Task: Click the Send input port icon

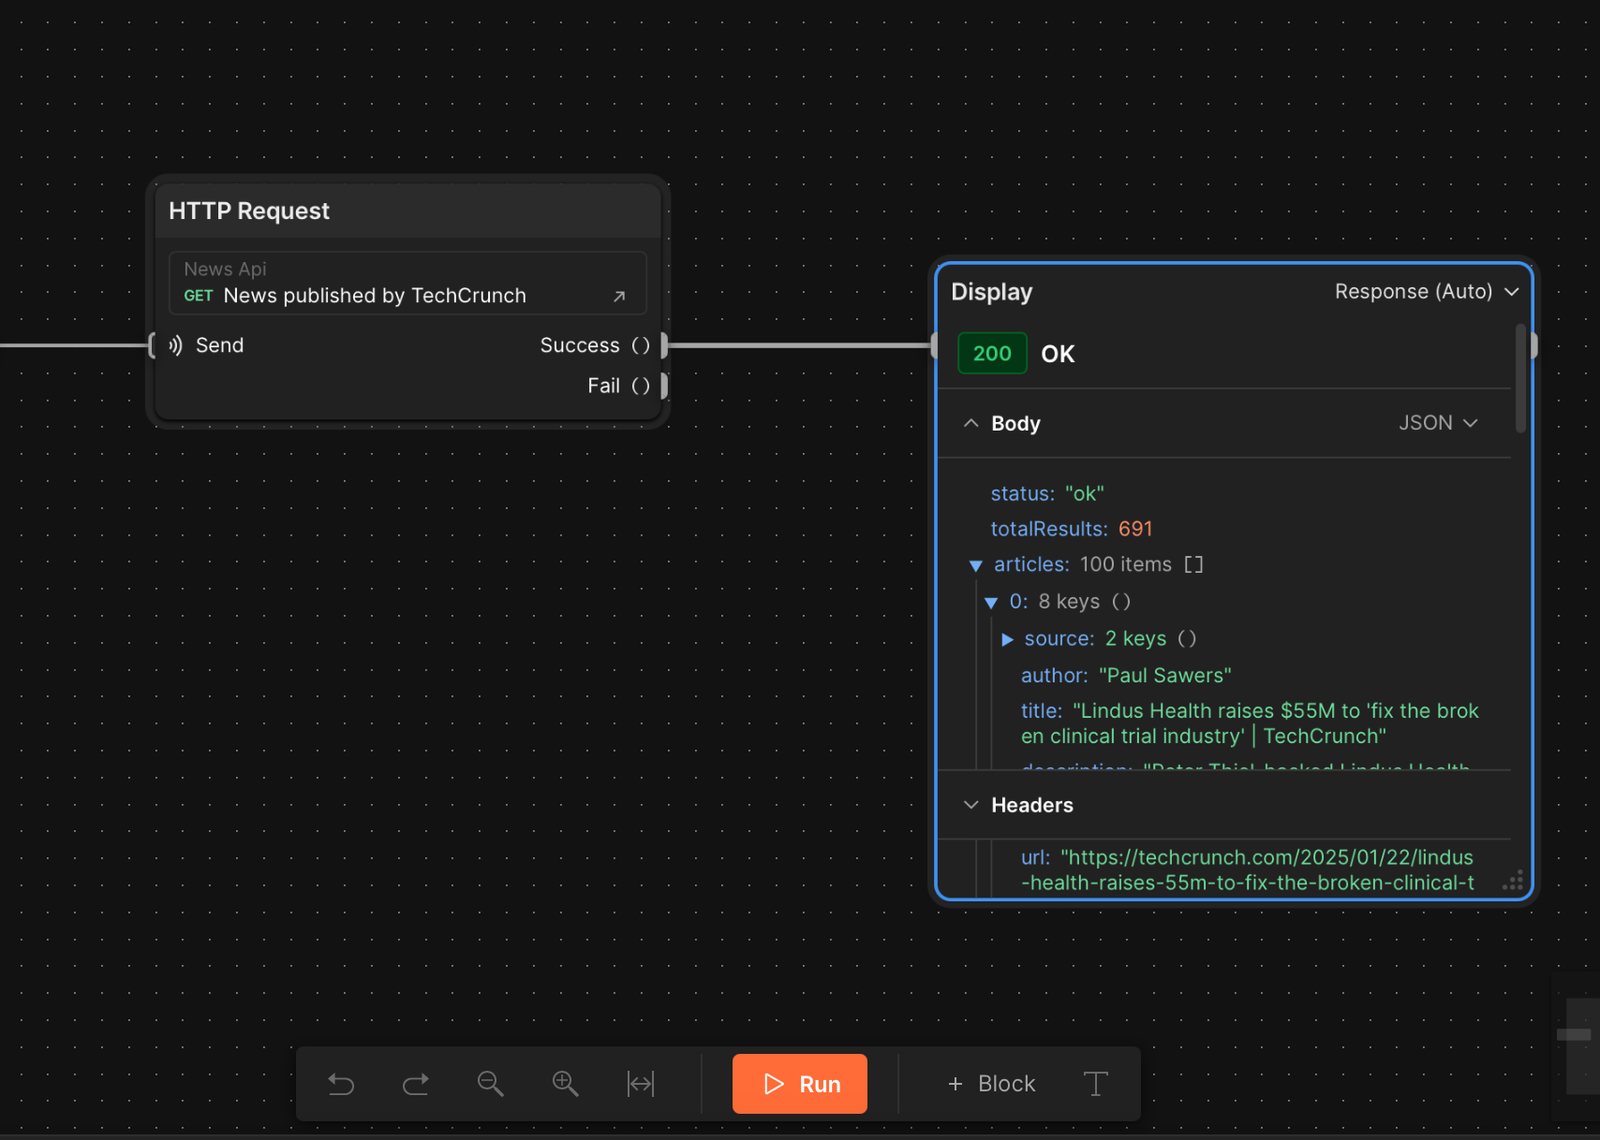Action: point(176,346)
